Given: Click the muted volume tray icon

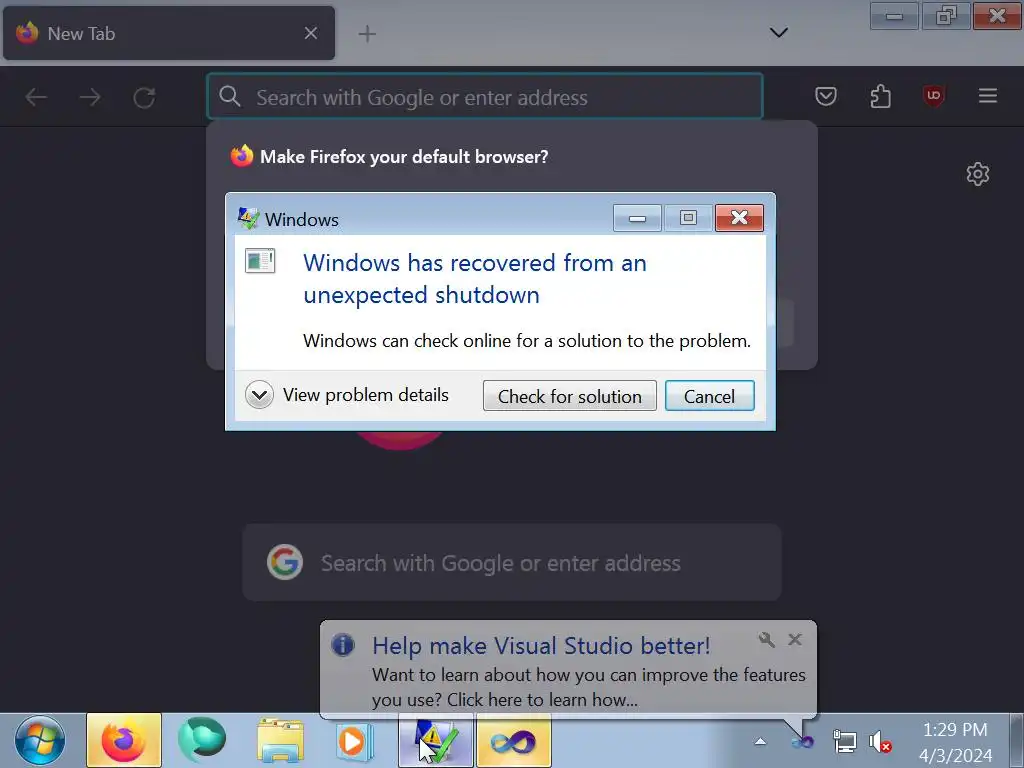Looking at the screenshot, I should pos(880,743).
